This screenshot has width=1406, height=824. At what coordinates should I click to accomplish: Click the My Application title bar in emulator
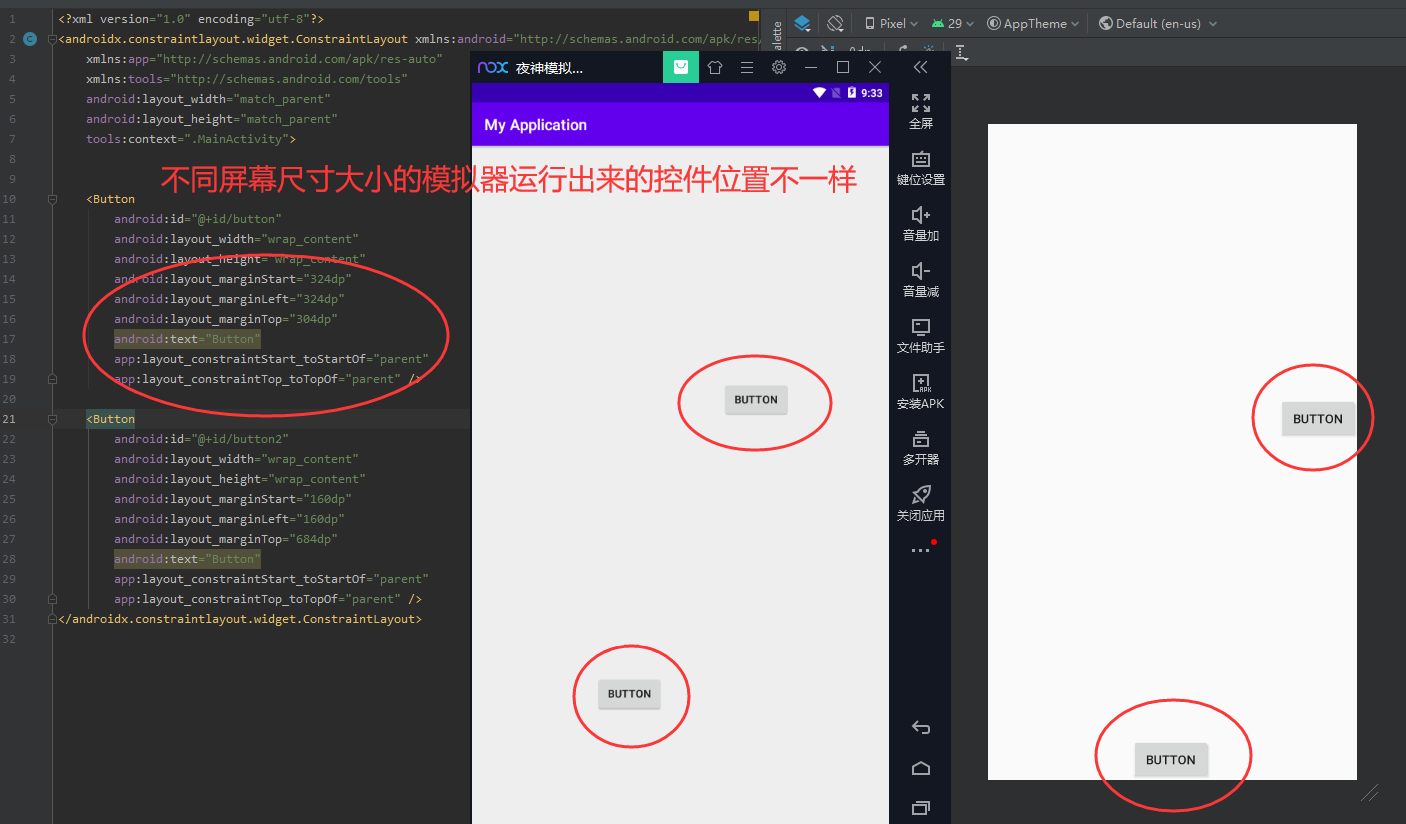tap(680, 125)
